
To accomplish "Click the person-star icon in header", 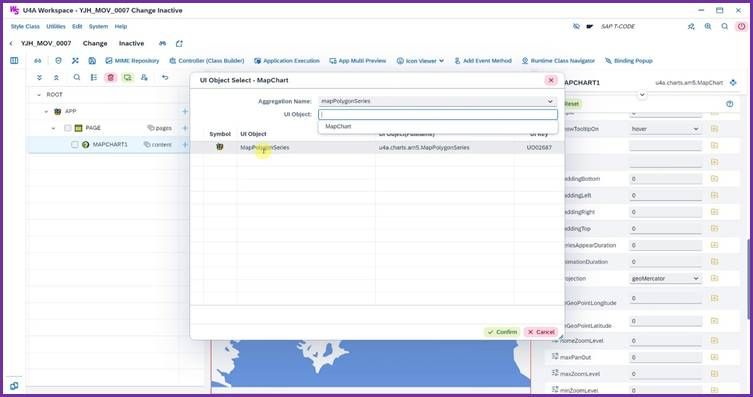I will tap(691, 26).
